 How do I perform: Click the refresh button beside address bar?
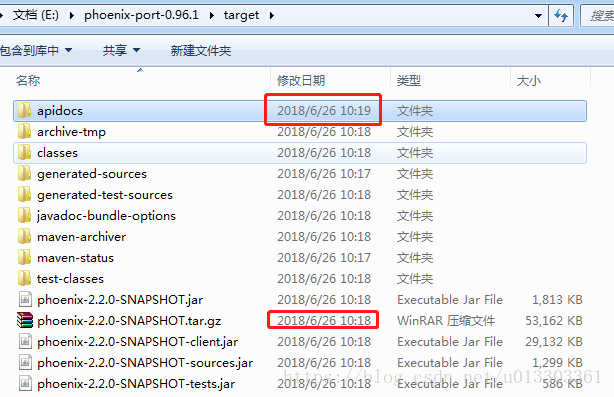(x=561, y=16)
